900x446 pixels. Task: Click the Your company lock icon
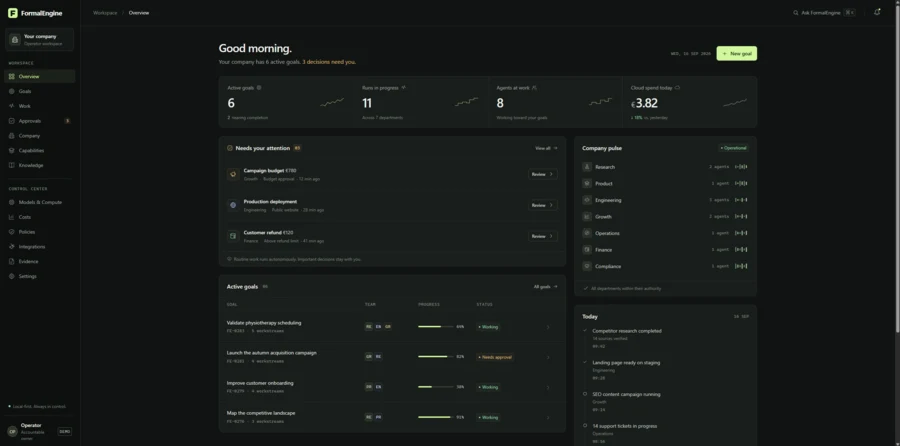coord(15,40)
